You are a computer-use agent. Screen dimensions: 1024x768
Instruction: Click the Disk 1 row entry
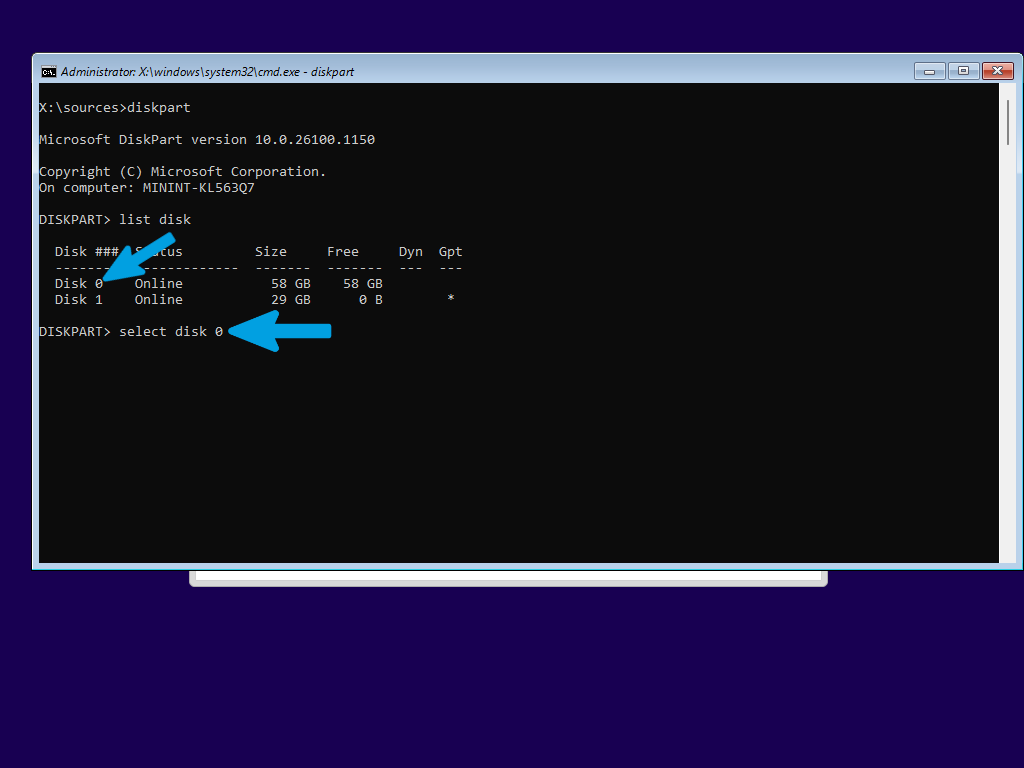tap(255, 300)
